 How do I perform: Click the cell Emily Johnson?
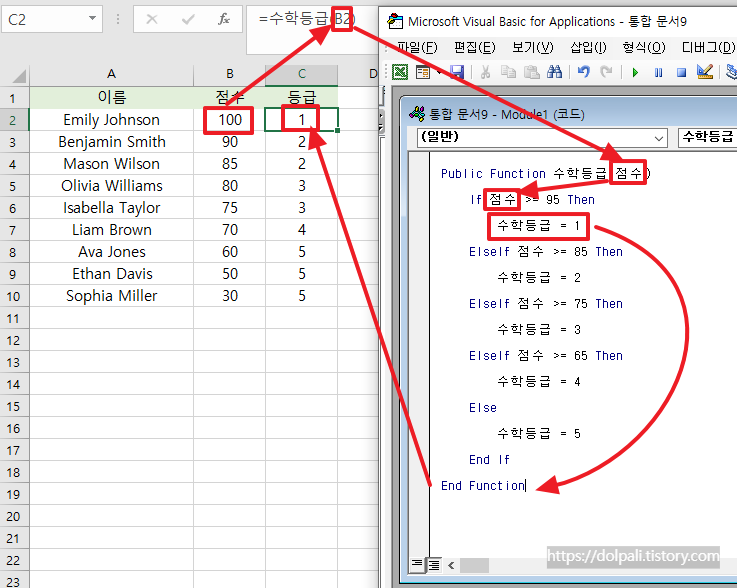tap(111, 120)
